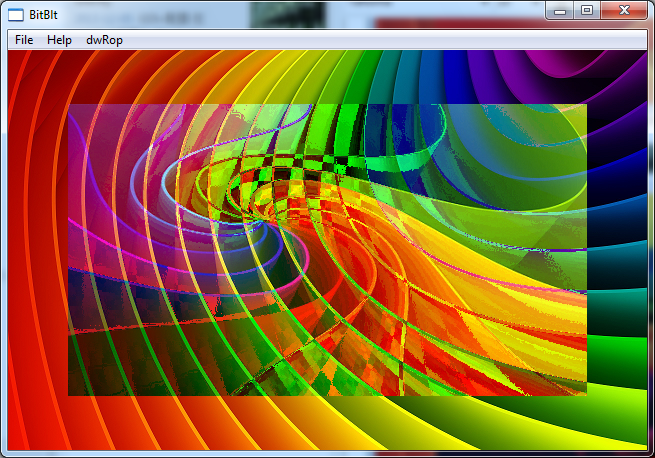655x458 pixels.
Task: Click the blended overlay image in center
Action: (x=328, y=250)
